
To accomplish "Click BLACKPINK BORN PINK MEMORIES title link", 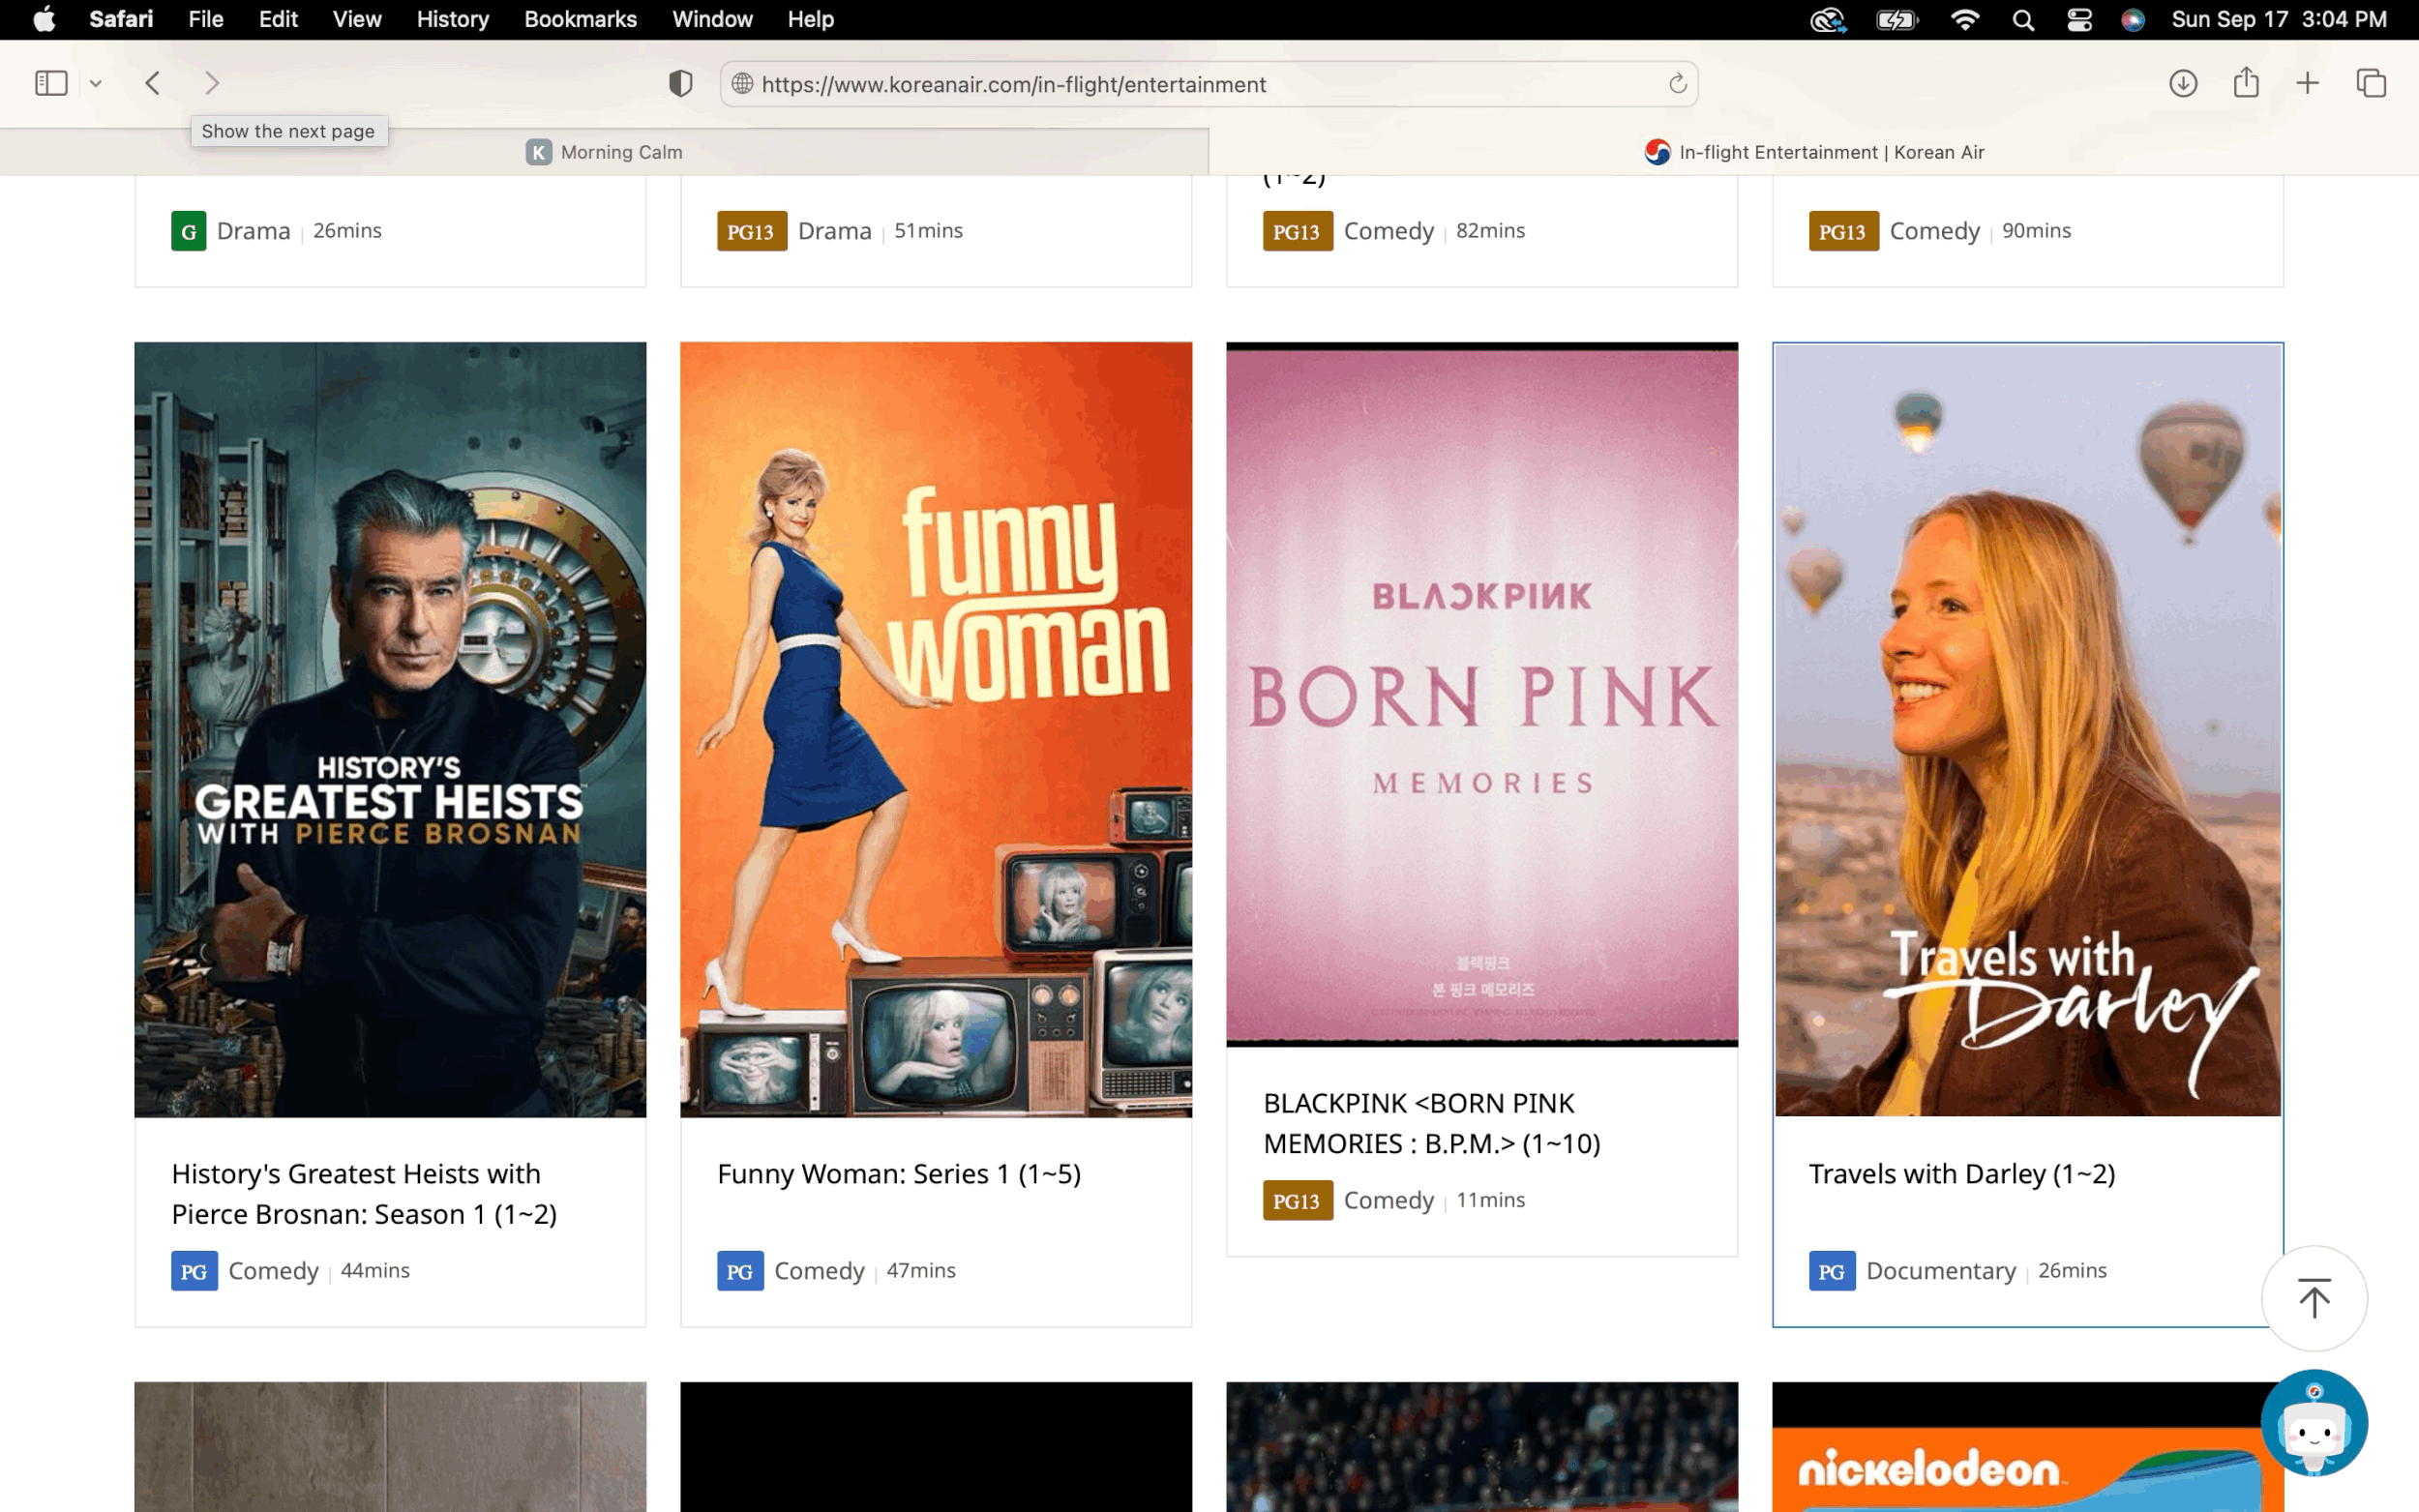I will pos(1431,1123).
